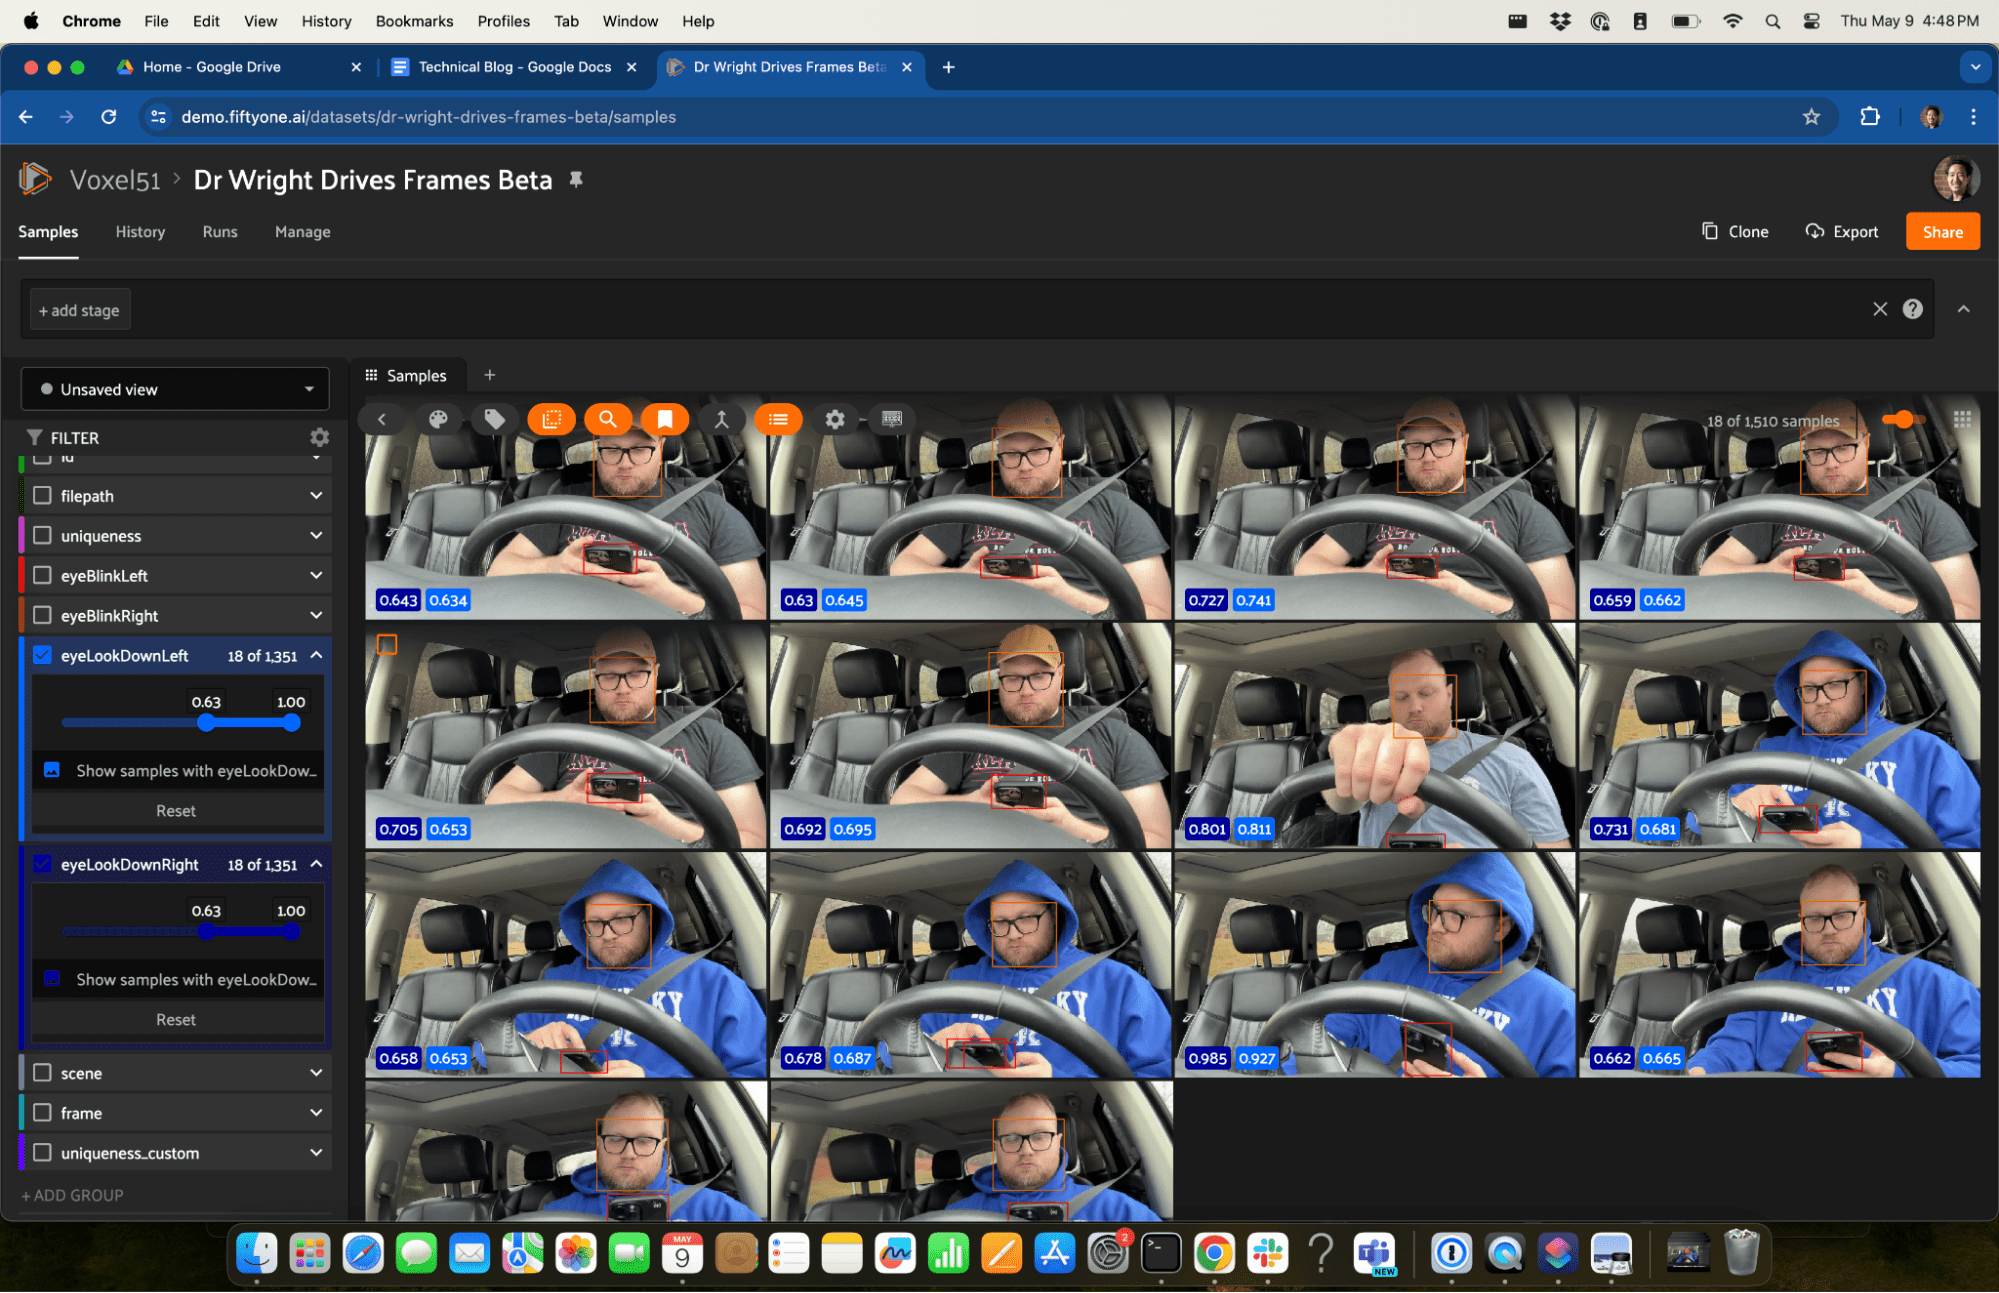Click the help question mark icon
1999x1293 pixels.
pyautogui.click(x=1913, y=309)
